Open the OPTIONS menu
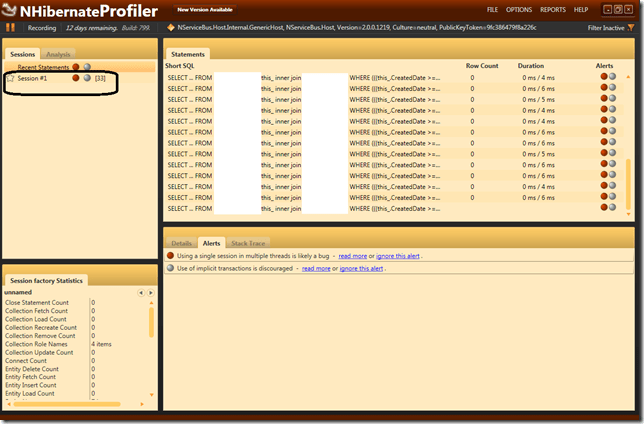Viewport: 644px width, 424px height. 519,9
